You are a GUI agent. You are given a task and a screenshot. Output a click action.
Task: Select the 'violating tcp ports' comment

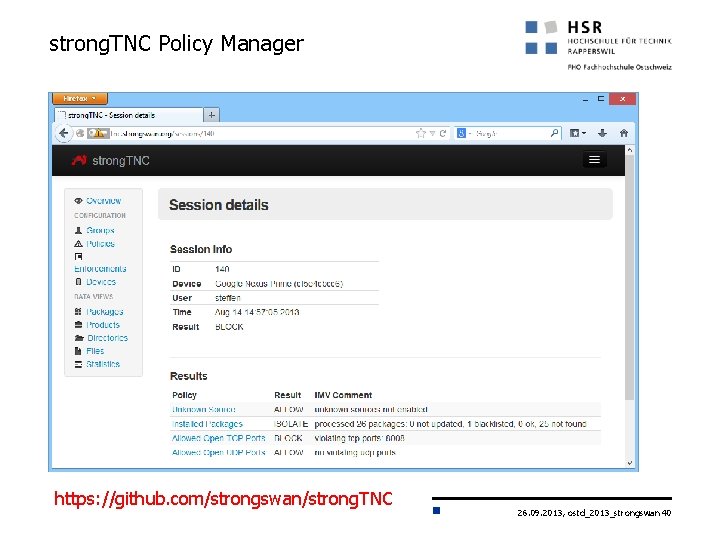point(360,438)
